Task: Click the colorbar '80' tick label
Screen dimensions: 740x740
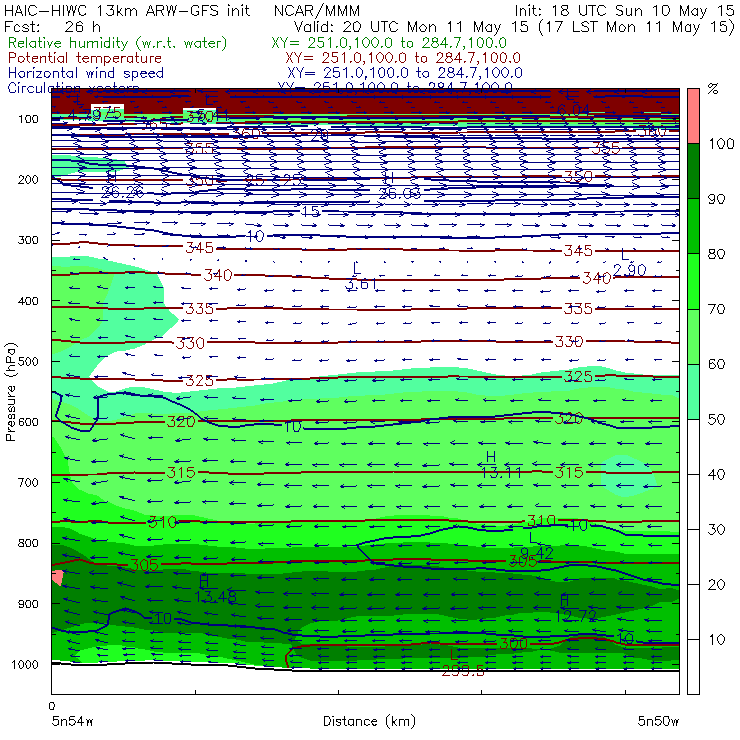Action: click(717, 254)
